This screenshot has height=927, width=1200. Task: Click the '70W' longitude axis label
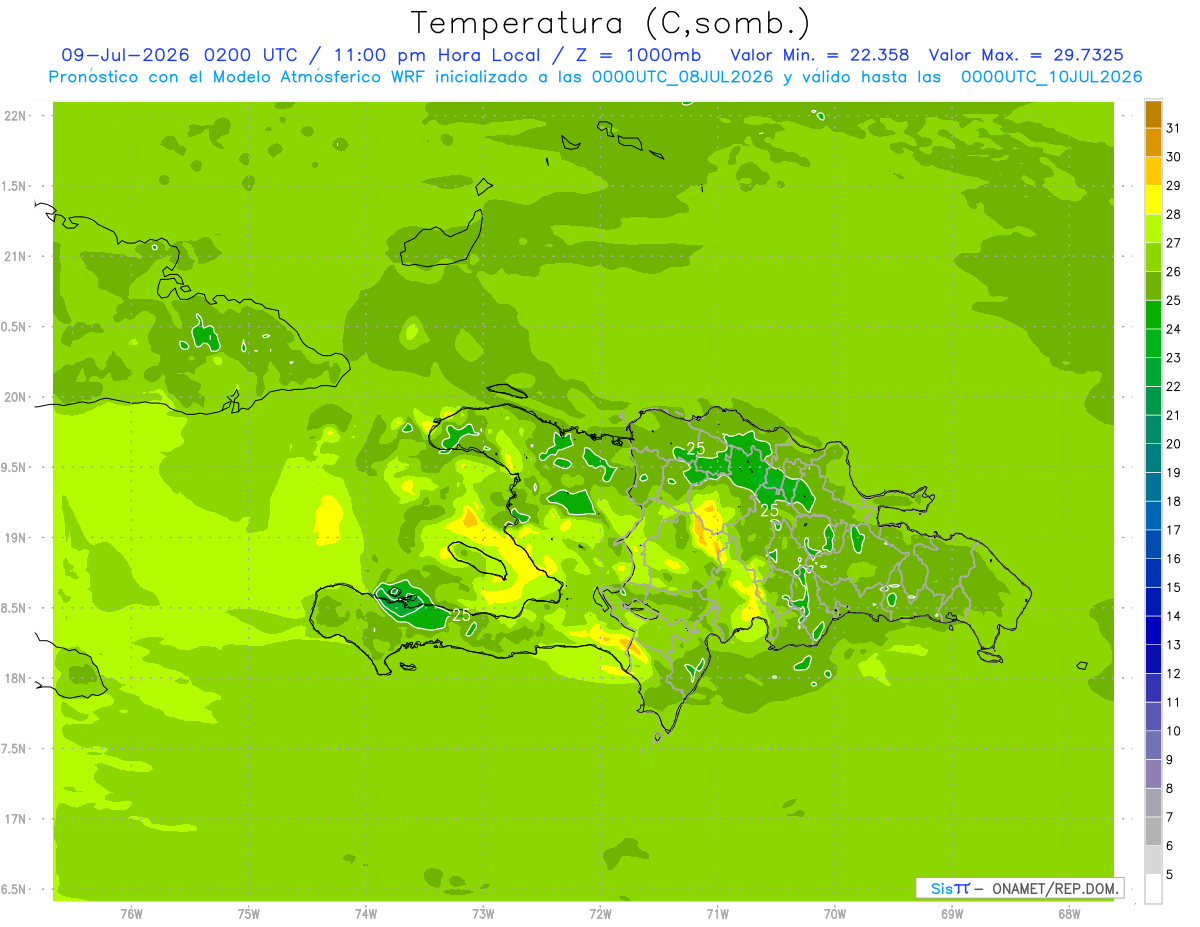tap(835, 914)
